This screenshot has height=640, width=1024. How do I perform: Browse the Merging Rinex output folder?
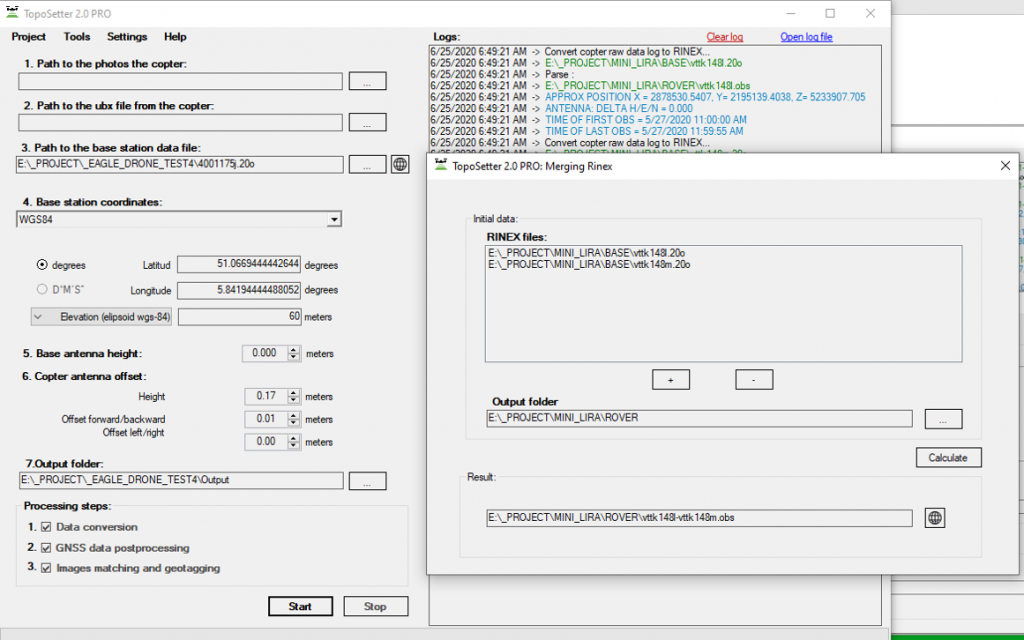pos(943,419)
